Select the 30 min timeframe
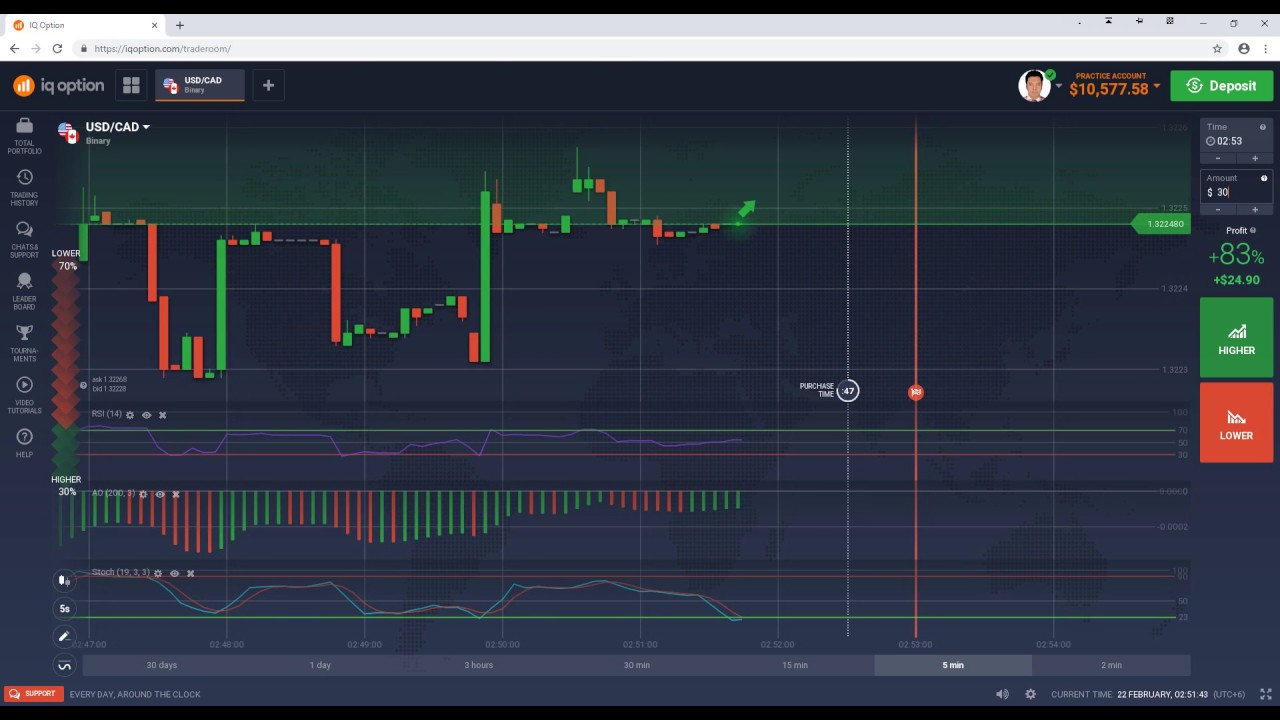Image resolution: width=1280 pixels, height=720 pixels. (x=637, y=665)
